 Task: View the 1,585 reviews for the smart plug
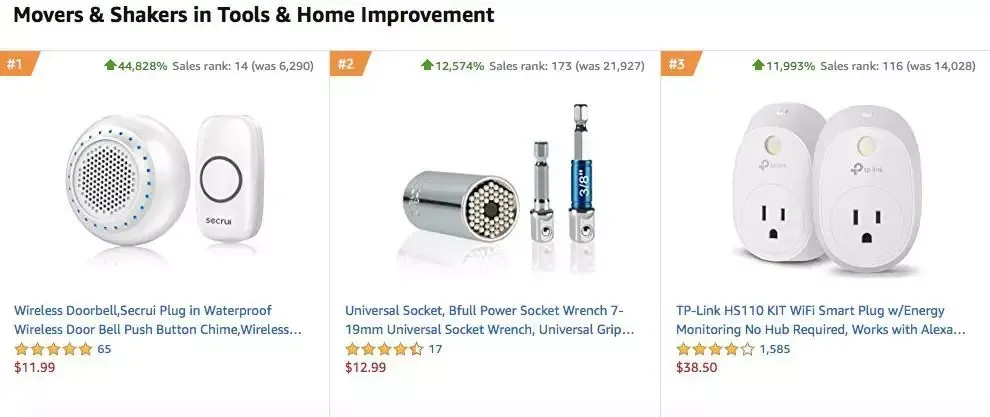[x=775, y=349]
